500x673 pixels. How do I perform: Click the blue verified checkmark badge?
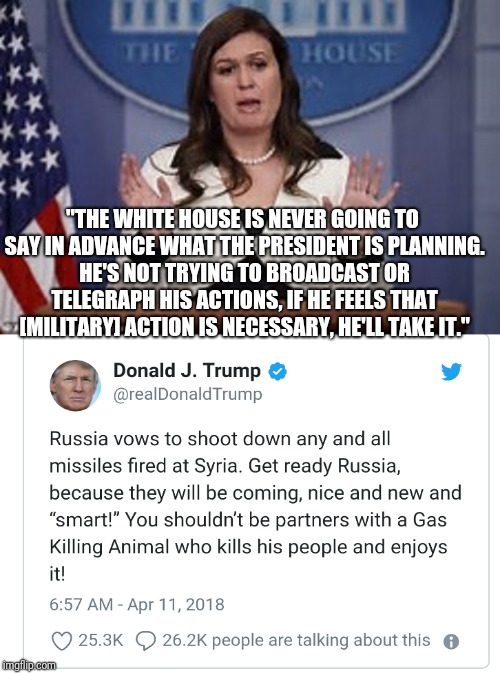tap(277, 371)
